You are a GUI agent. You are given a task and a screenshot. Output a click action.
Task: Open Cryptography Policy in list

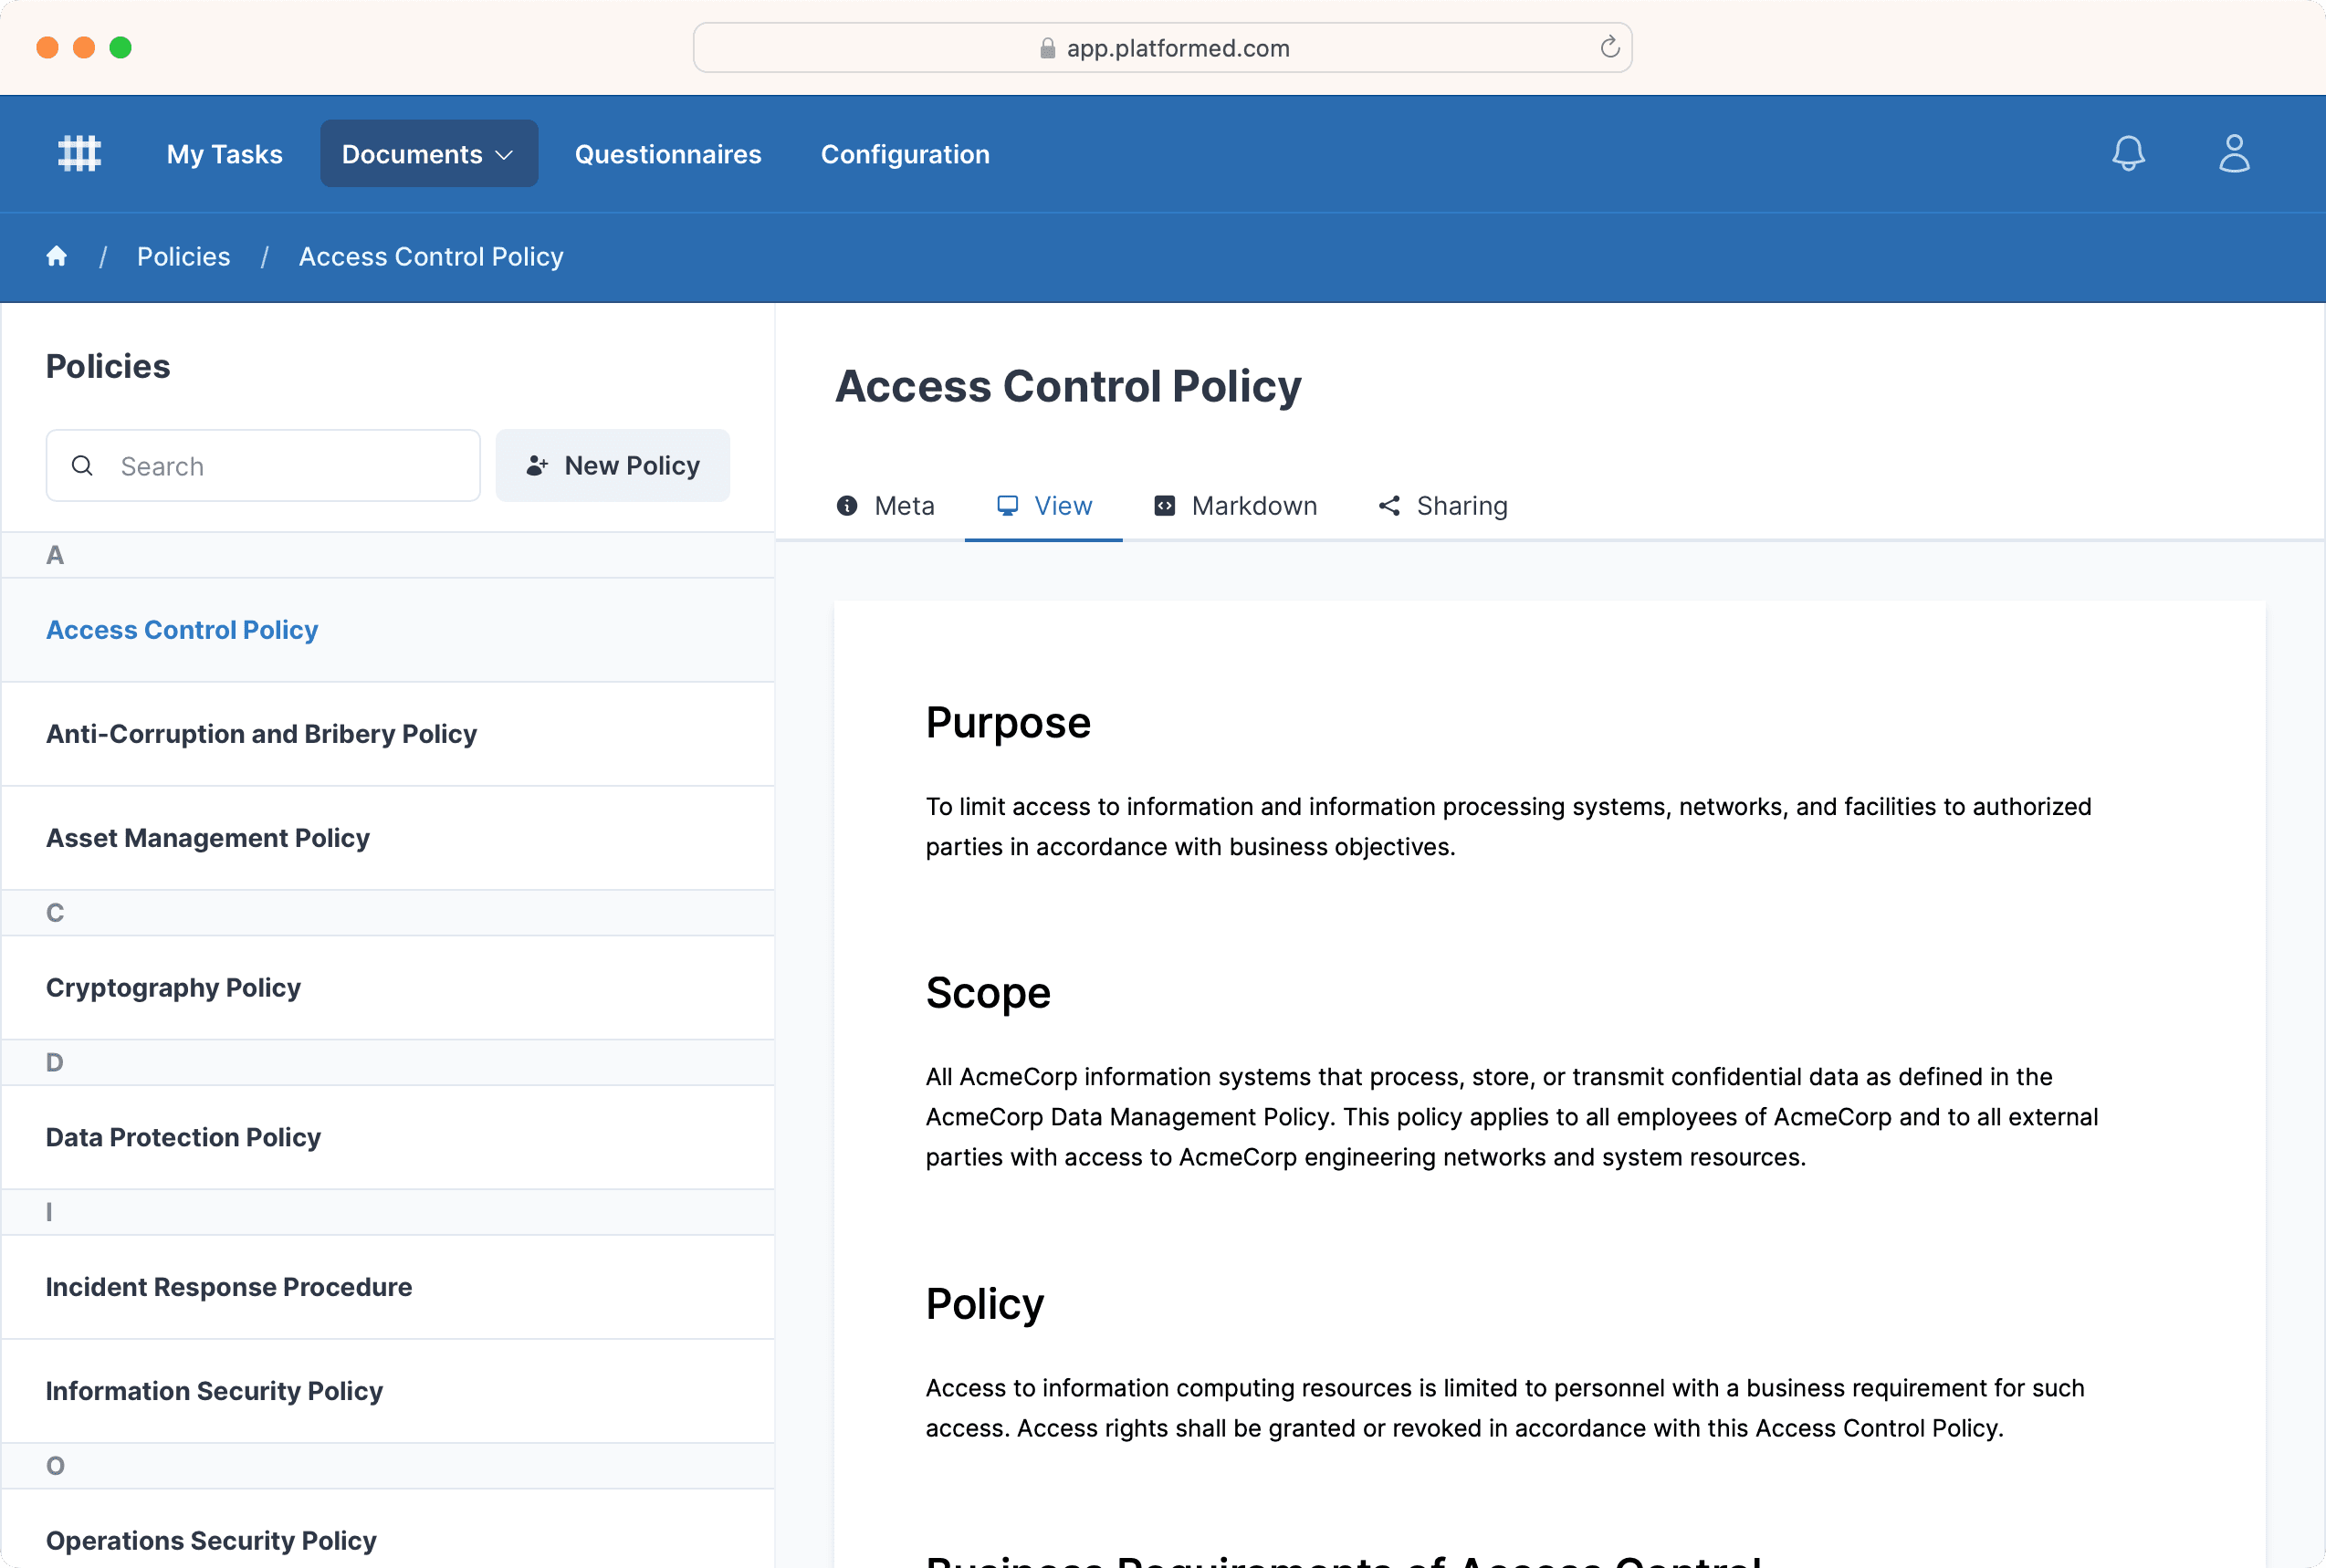(x=173, y=987)
